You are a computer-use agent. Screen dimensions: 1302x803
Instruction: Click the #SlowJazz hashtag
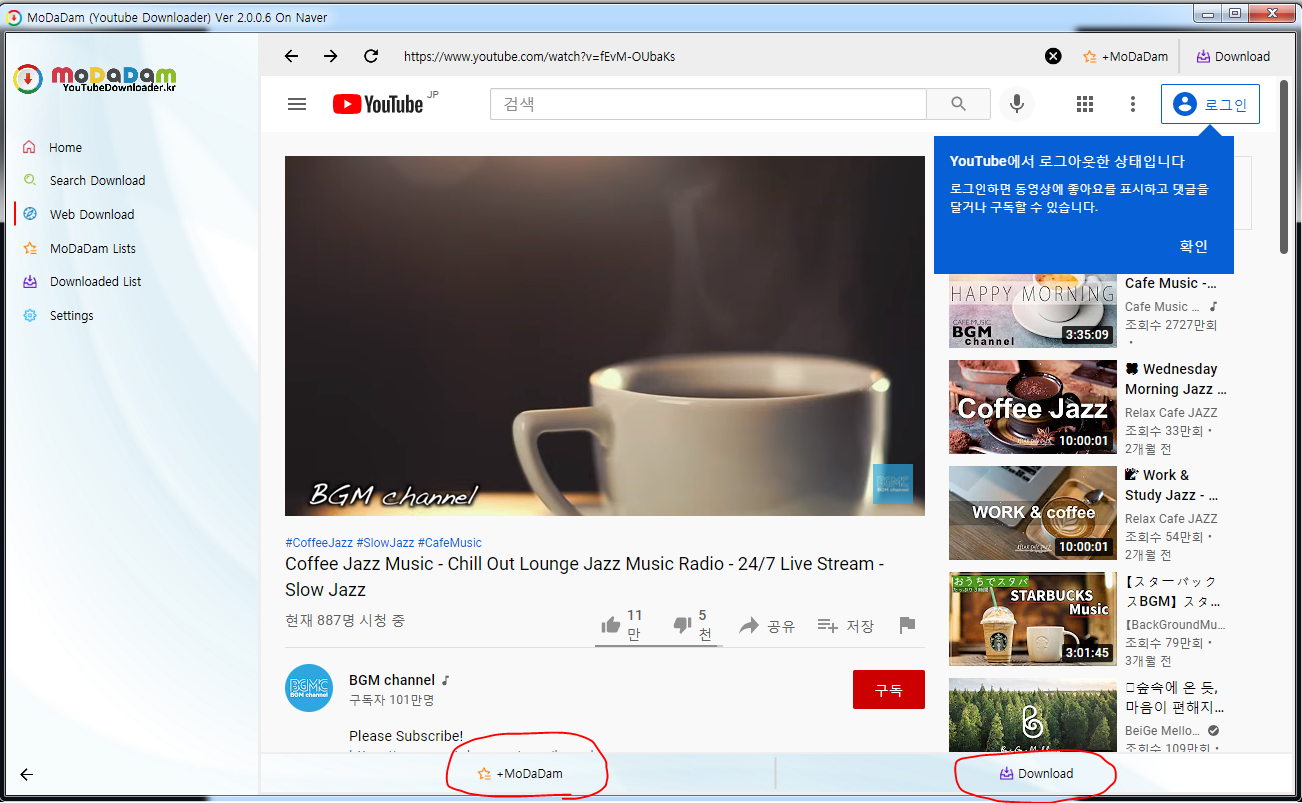pyautogui.click(x=385, y=542)
